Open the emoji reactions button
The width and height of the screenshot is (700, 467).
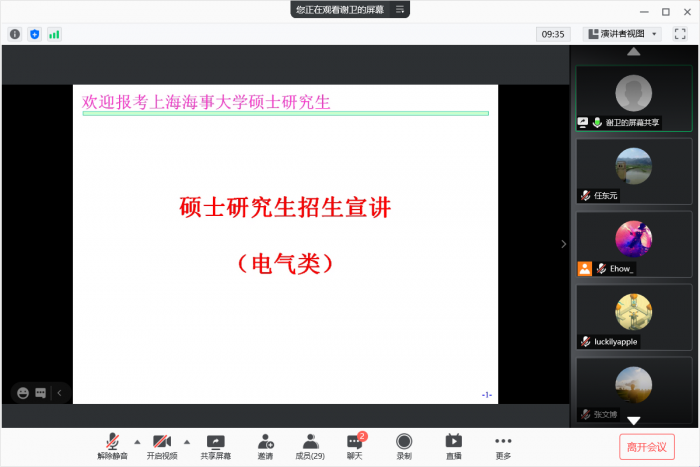click(23, 393)
